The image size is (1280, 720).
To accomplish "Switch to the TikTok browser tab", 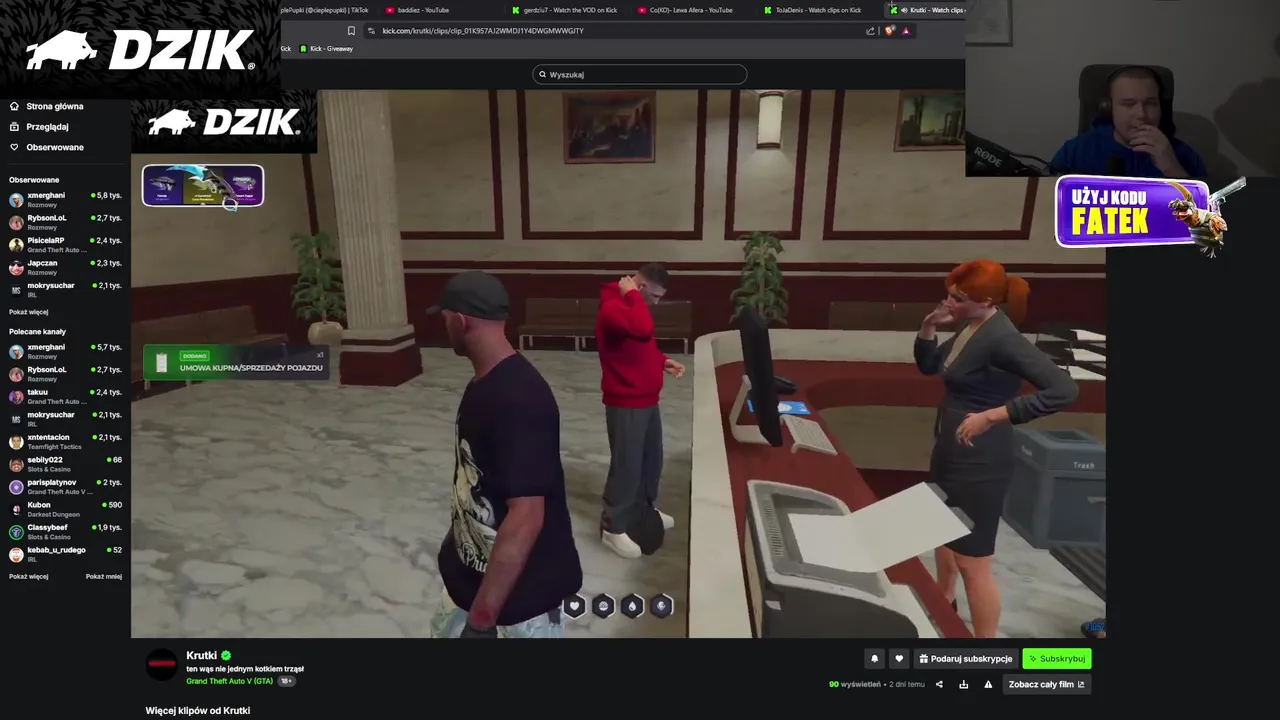I will (324, 10).
